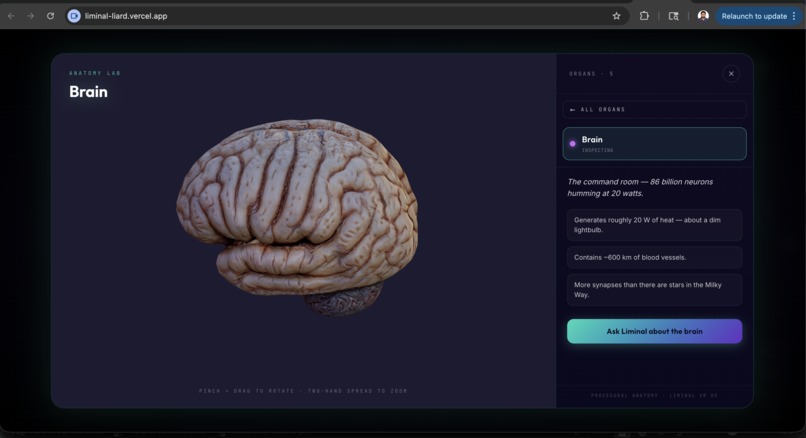This screenshot has height=438, width=806.
Task: Select the Brain organ card
Action: [x=654, y=144]
